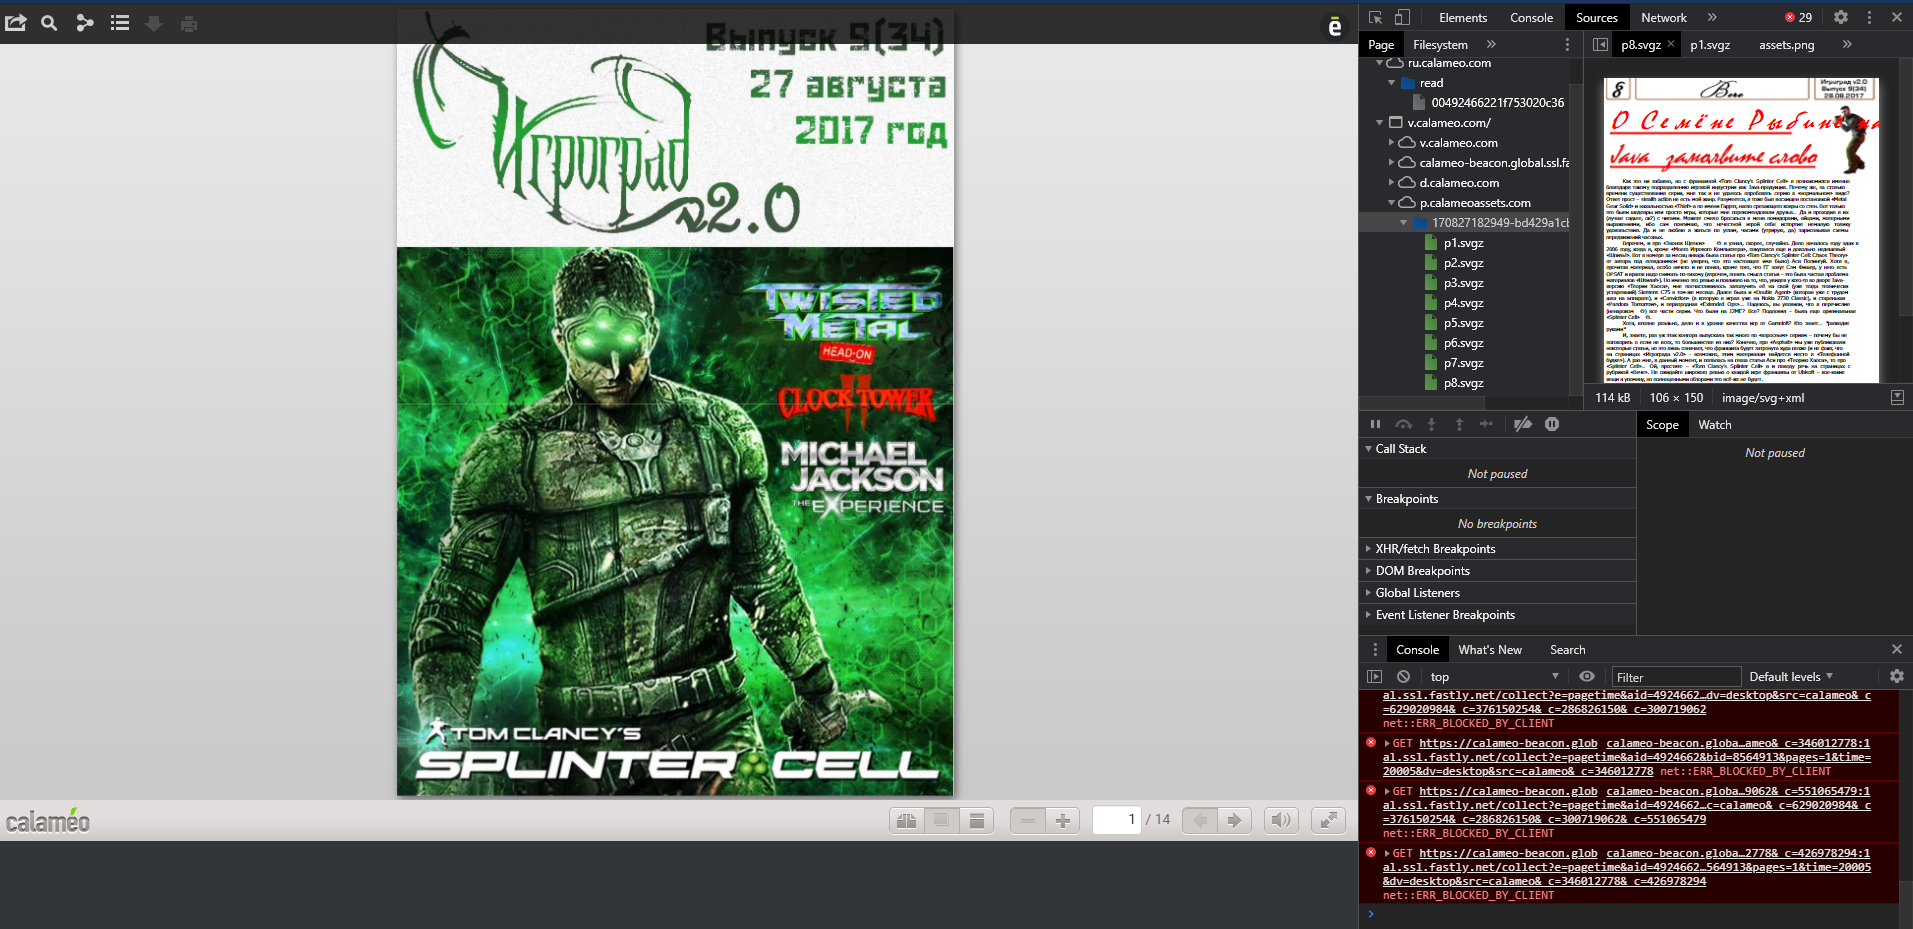This screenshot has width=1913, height=929.
Task: Expand more DevTools panels chevron
Action: point(1712,17)
